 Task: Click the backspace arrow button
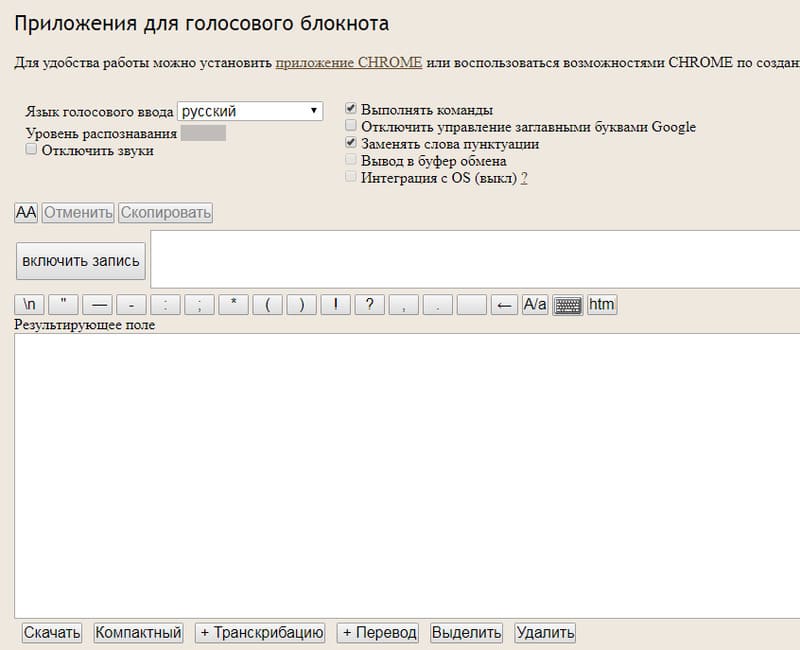click(x=505, y=305)
